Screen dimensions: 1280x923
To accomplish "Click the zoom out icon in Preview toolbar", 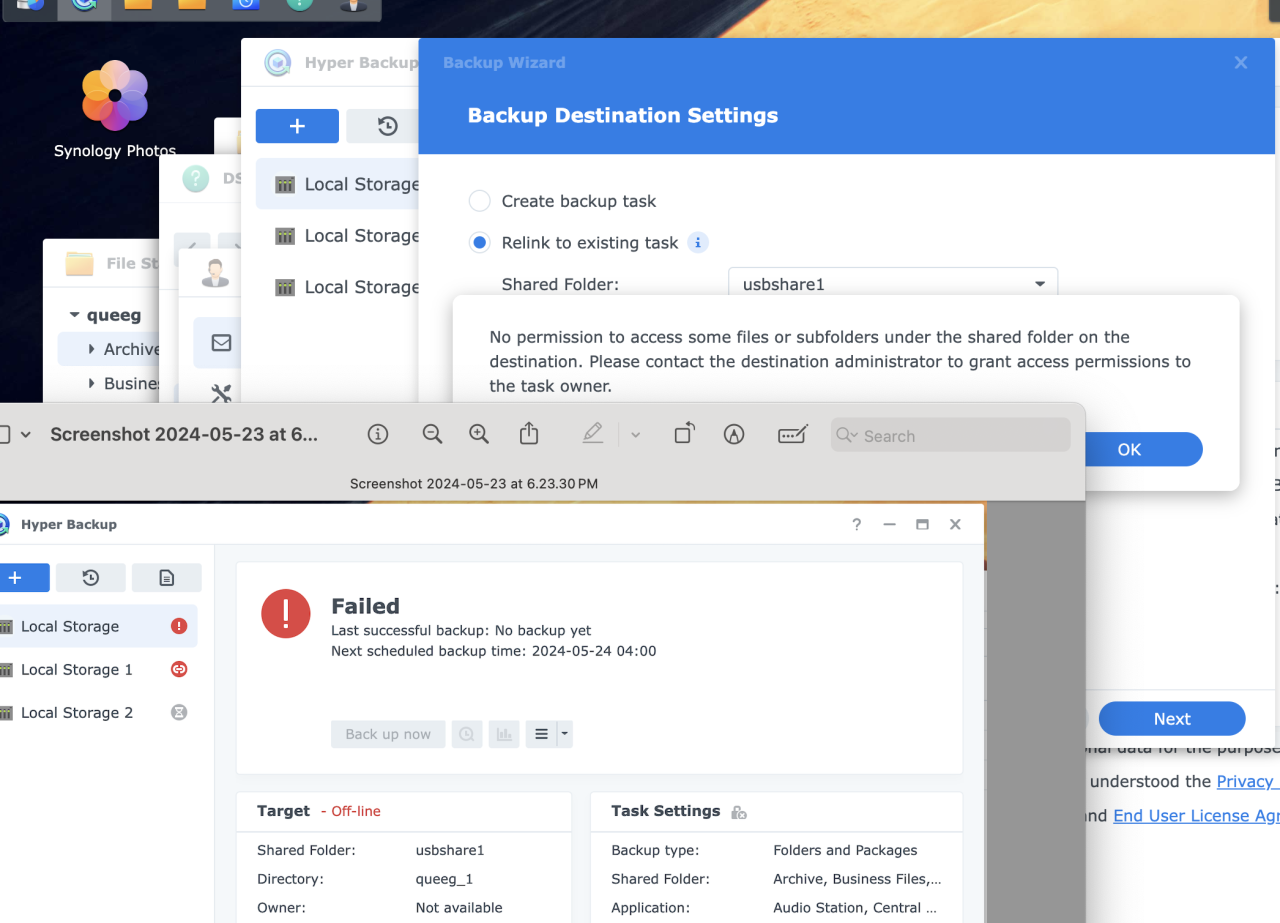I will (x=432, y=434).
